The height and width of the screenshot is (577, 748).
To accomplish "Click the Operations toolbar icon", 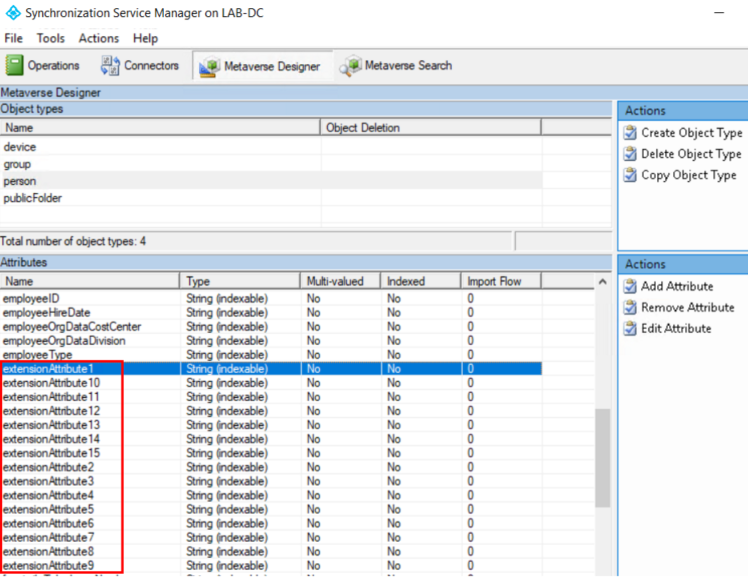I will (x=15, y=66).
